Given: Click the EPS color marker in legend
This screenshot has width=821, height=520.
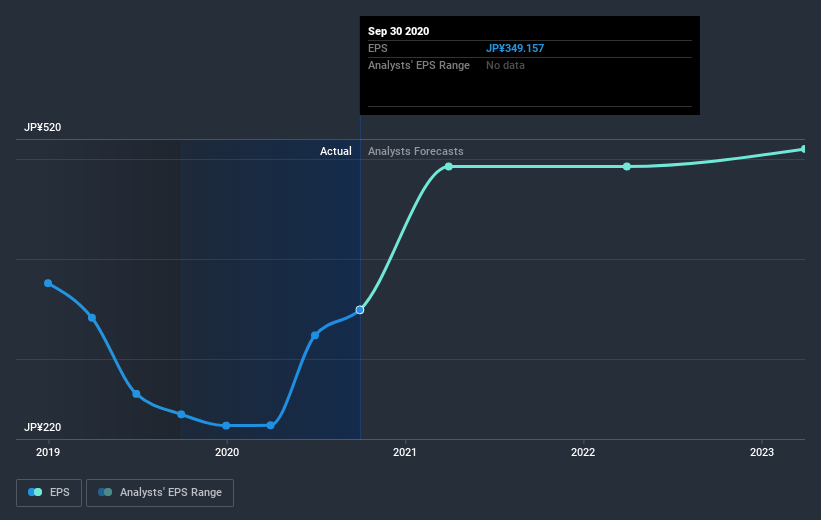Looking at the screenshot, I should coord(35,492).
